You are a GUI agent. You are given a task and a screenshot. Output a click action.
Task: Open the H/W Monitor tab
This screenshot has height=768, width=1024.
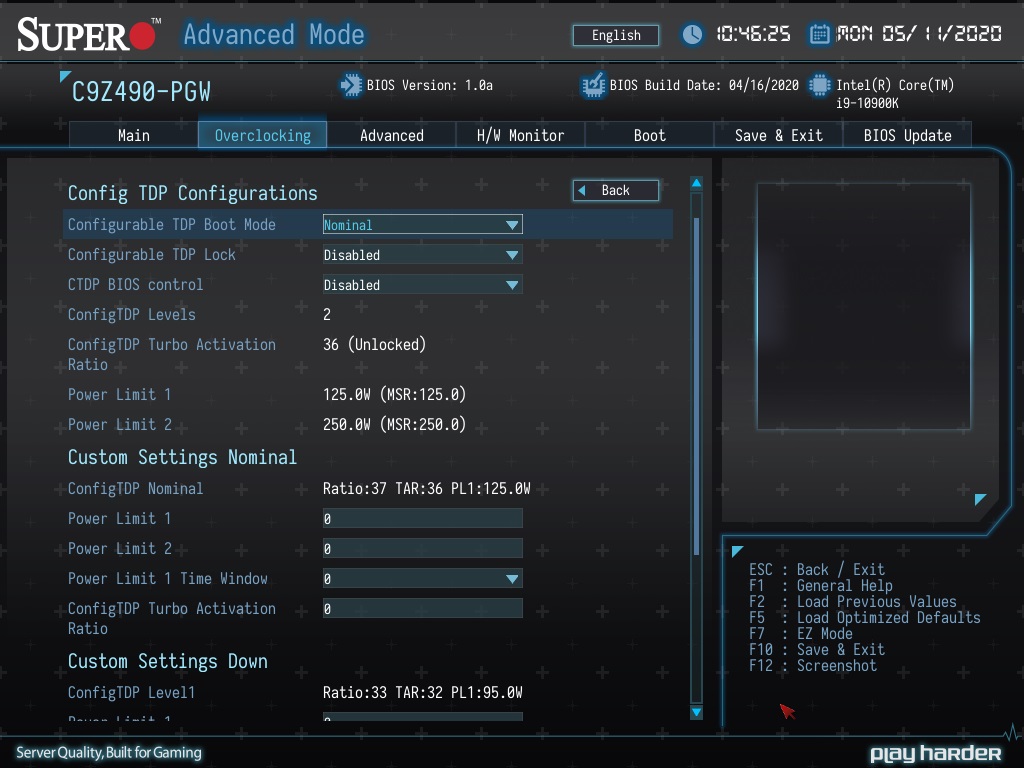[520, 135]
